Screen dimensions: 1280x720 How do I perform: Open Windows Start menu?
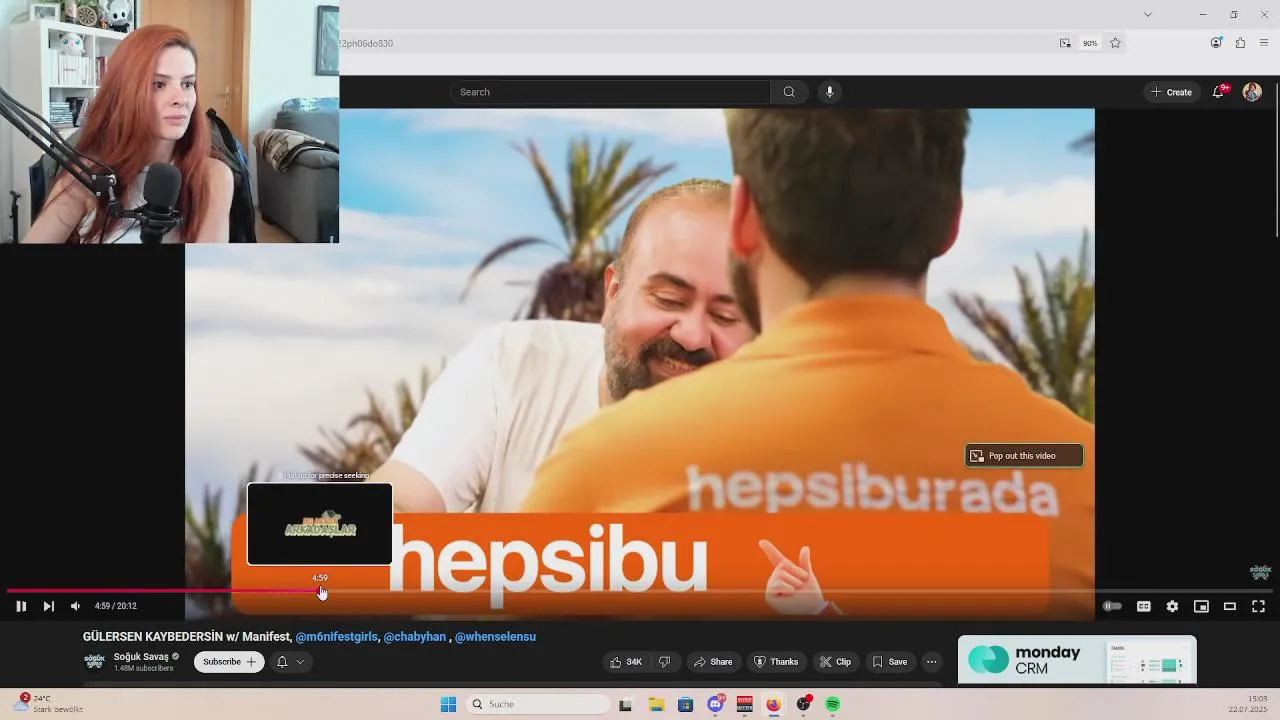click(448, 705)
